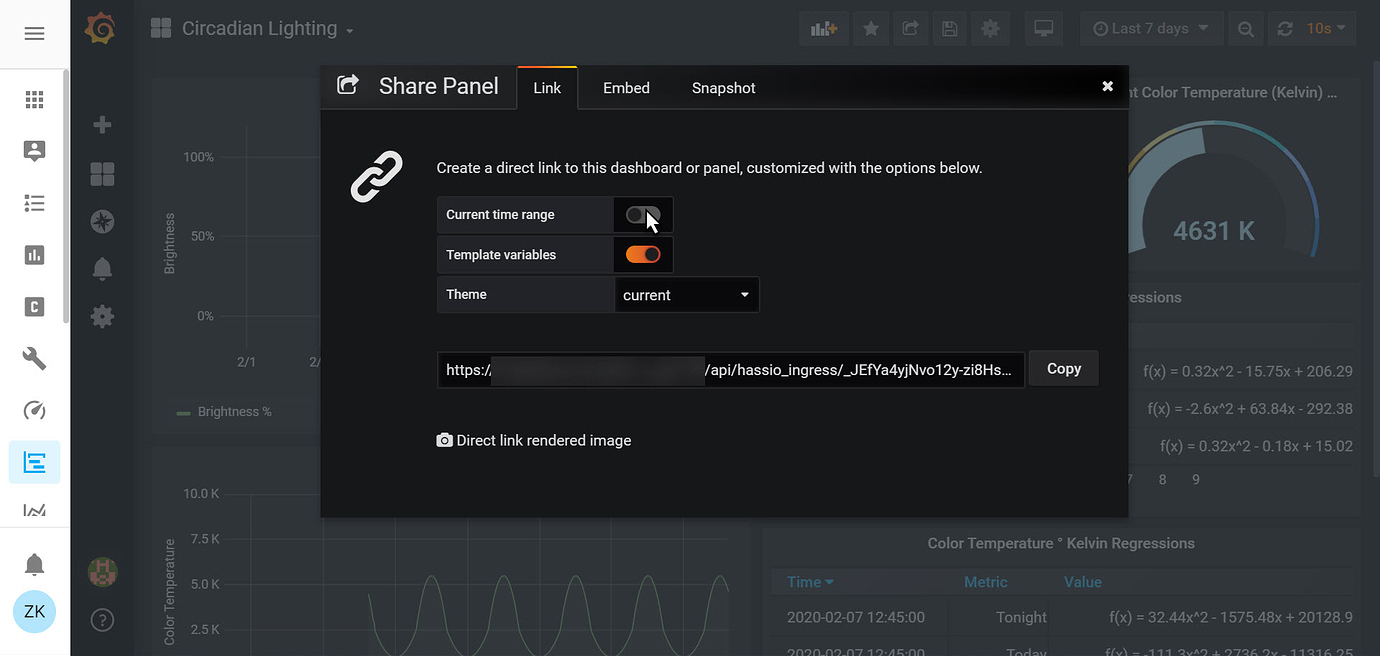Open the Theme dropdown set to current
The height and width of the screenshot is (656, 1380).
pos(686,295)
